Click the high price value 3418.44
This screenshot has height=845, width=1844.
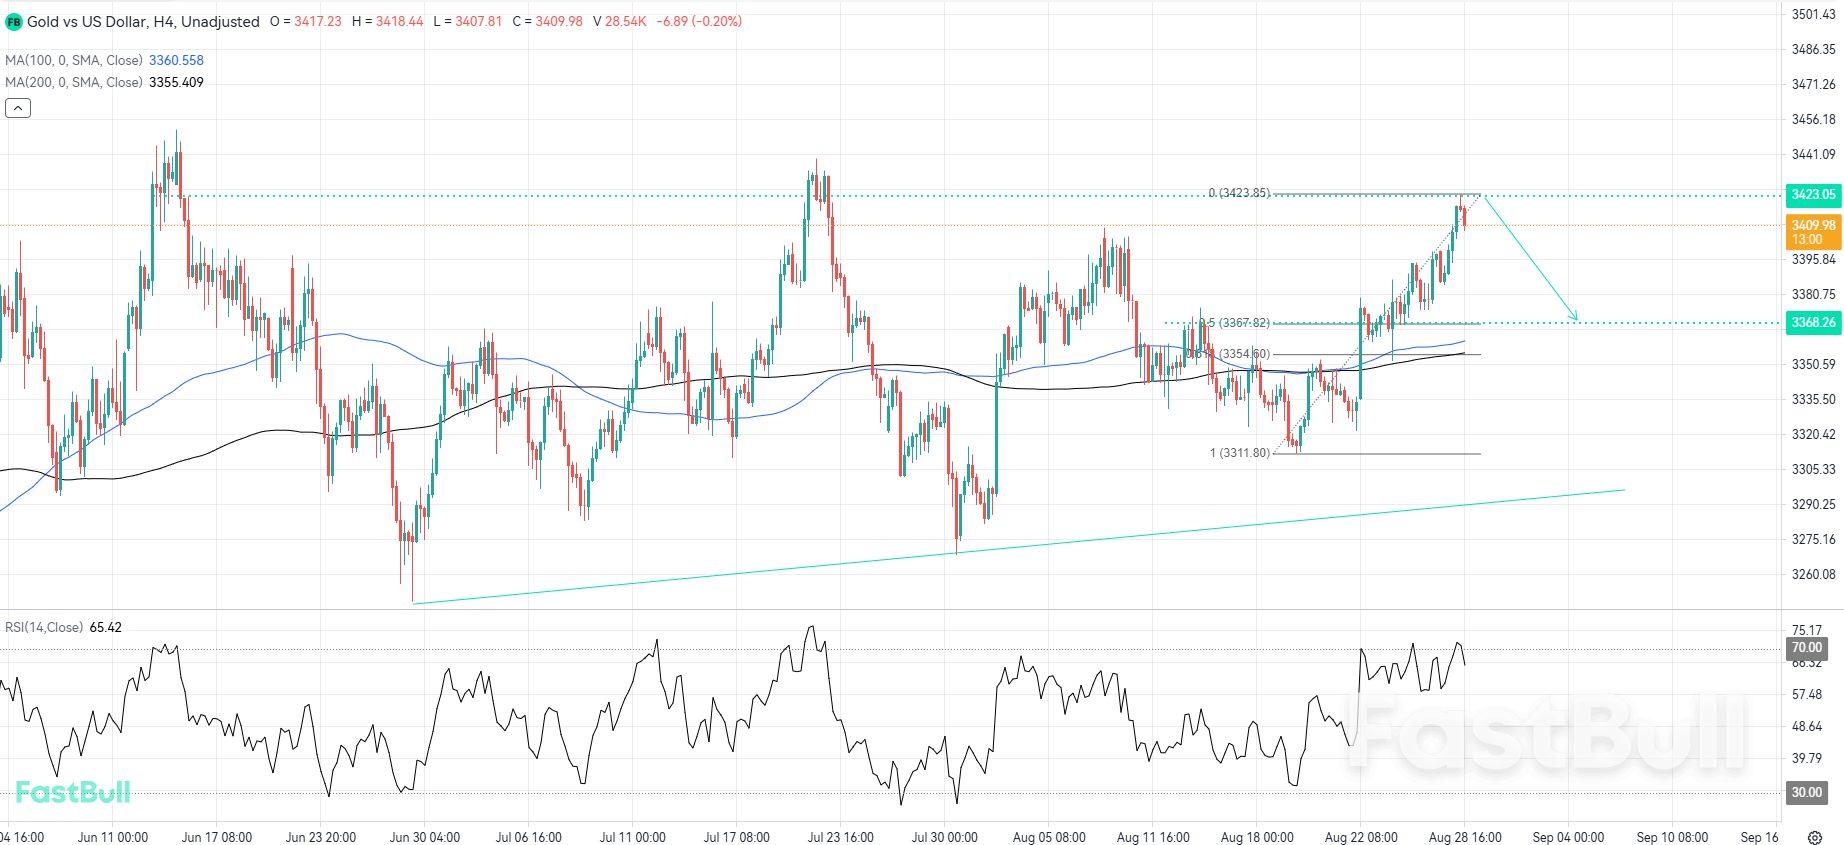pos(399,22)
